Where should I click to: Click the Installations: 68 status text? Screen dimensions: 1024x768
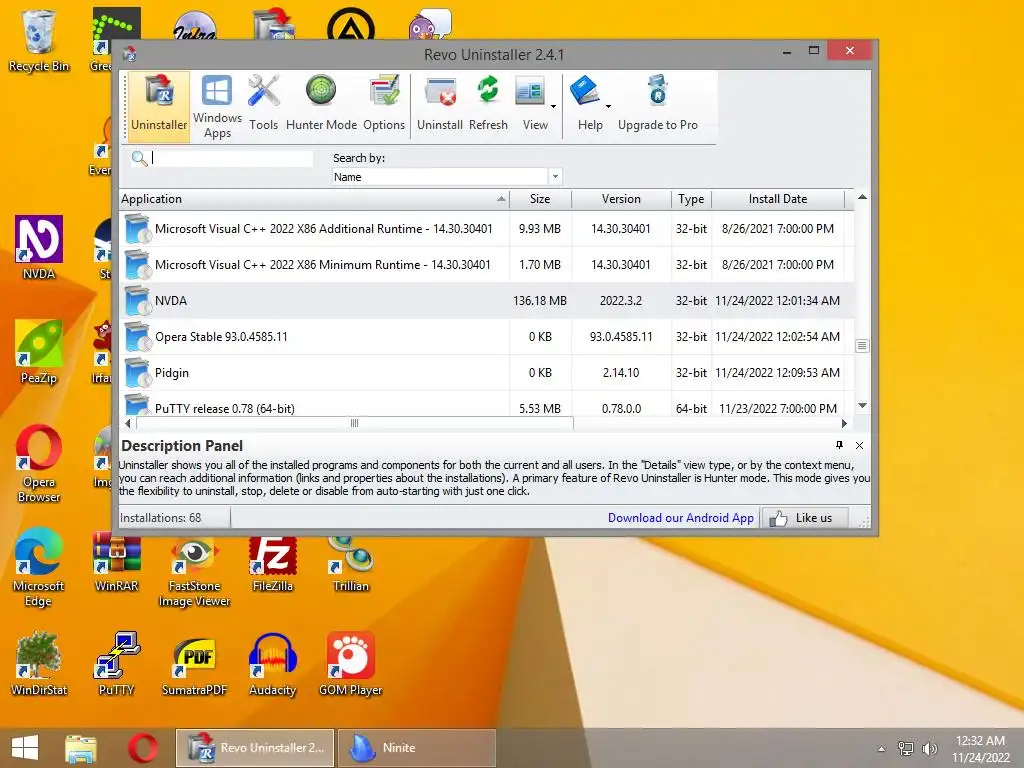(x=161, y=518)
